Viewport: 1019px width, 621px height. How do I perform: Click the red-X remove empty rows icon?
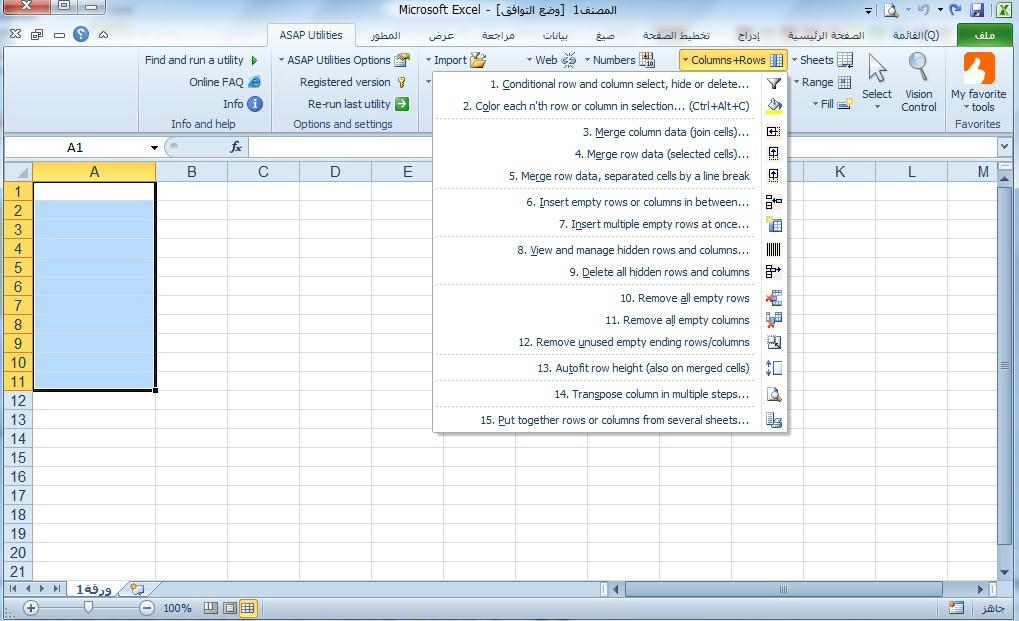773,298
